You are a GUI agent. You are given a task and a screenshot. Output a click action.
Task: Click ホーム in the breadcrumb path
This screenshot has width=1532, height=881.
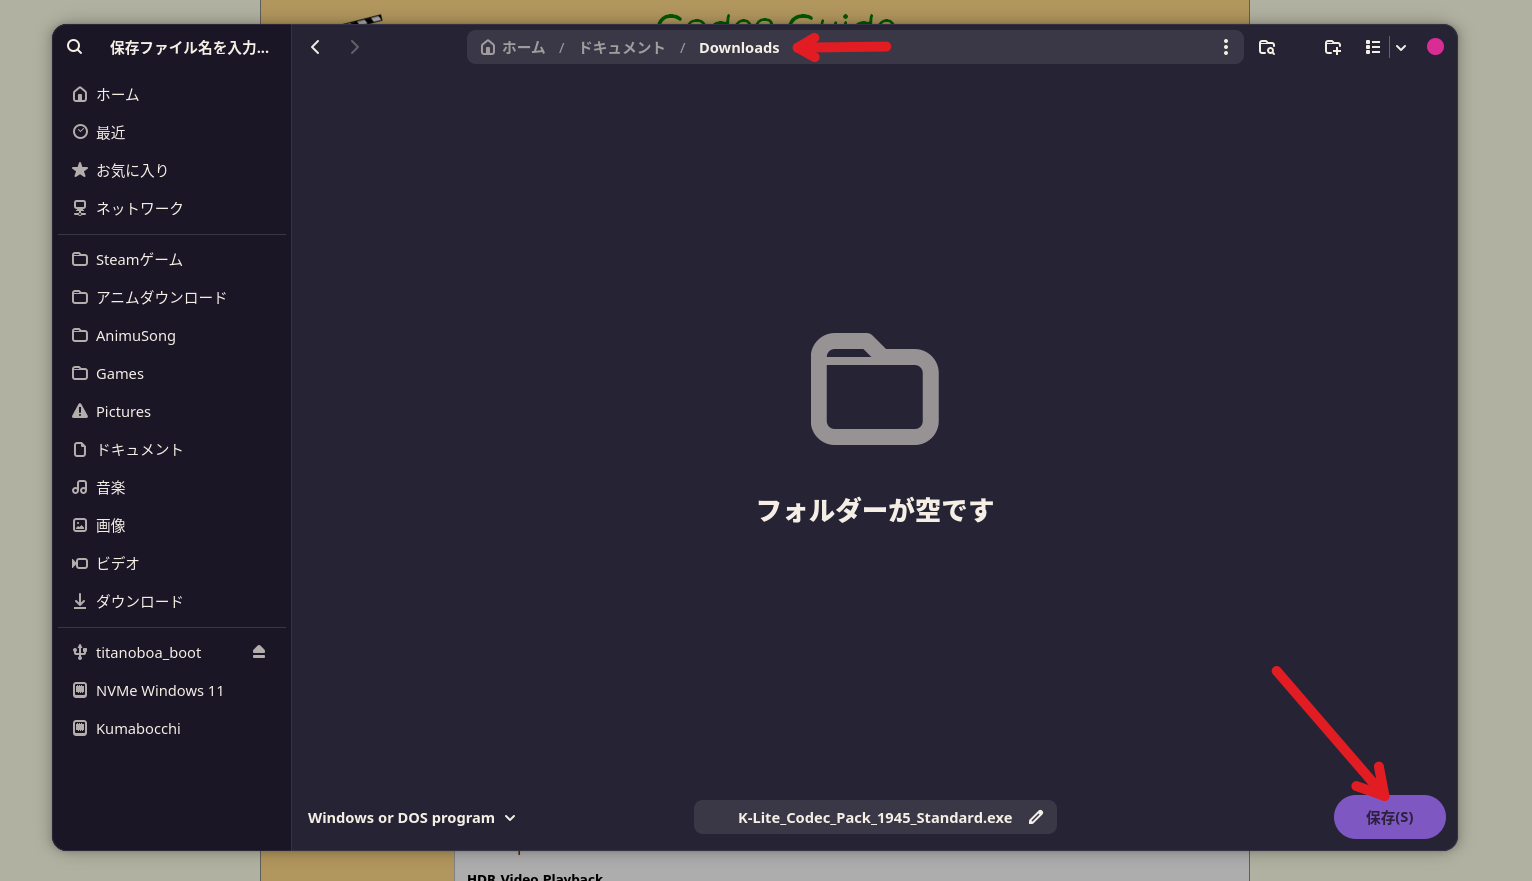(513, 48)
